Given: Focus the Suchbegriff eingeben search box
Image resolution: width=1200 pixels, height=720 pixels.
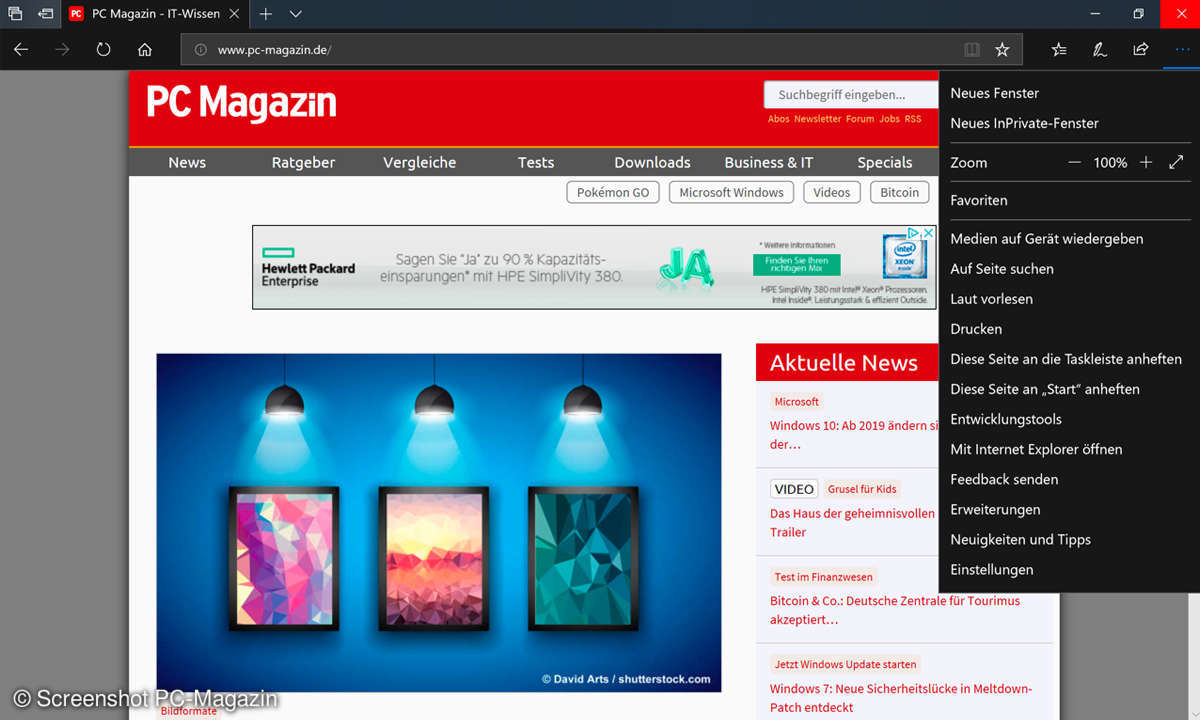Looking at the screenshot, I should point(851,95).
